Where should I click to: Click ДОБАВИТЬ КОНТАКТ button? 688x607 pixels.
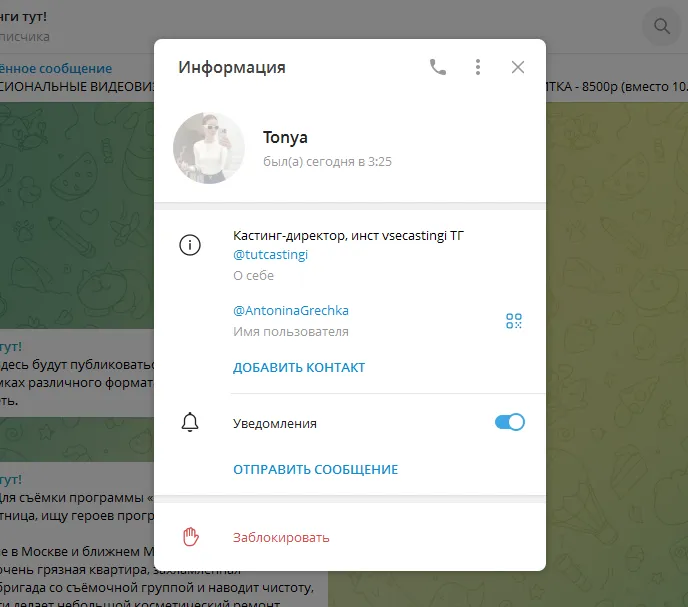tap(299, 367)
